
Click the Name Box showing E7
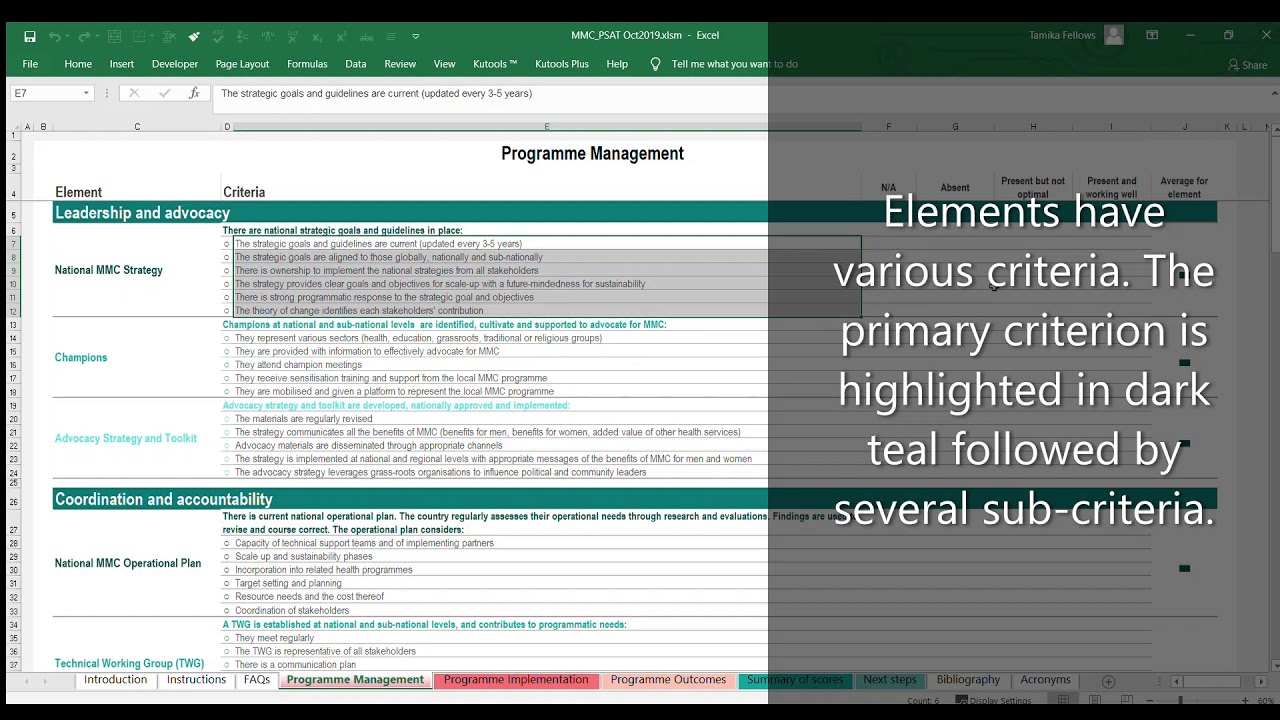tap(45, 93)
